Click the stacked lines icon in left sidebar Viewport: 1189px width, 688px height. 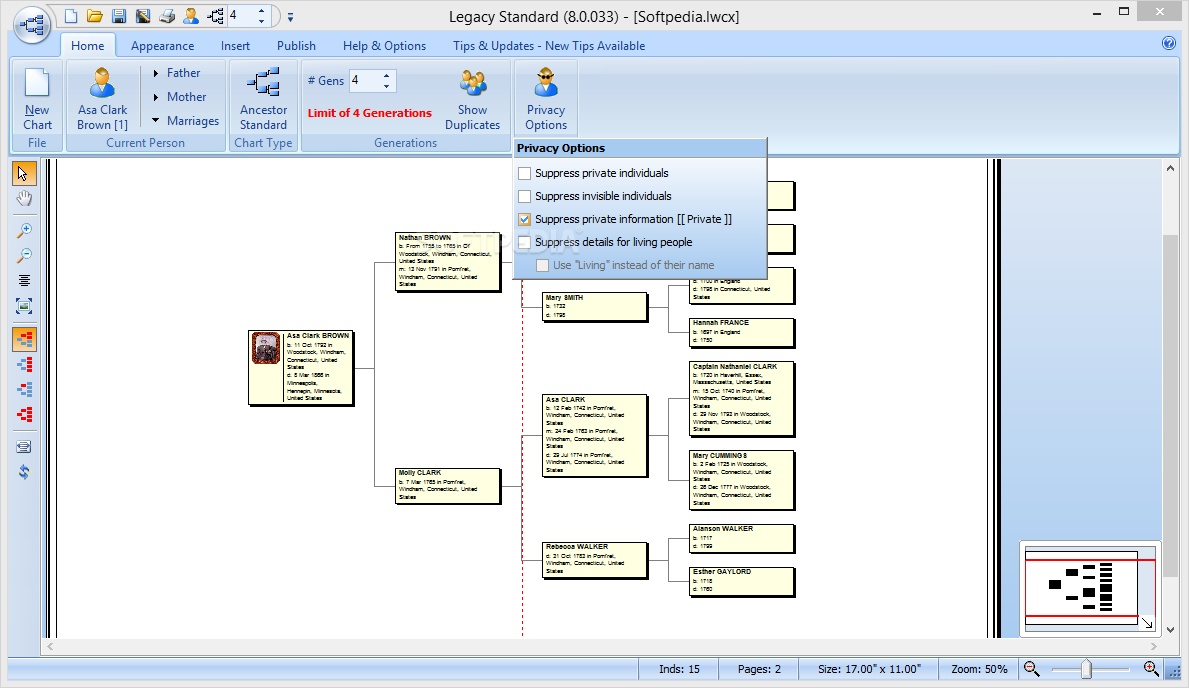[x=24, y=281]
